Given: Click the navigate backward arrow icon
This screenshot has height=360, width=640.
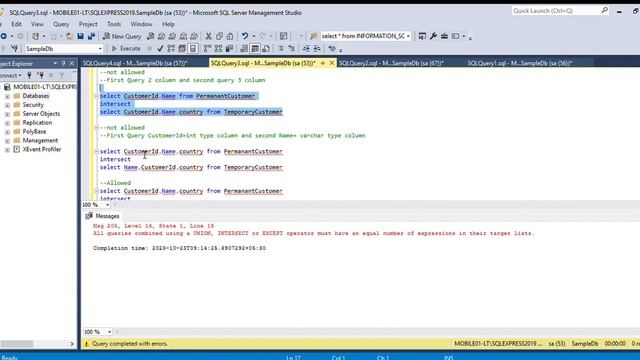Looking at the screenshot, I should 4,36.
